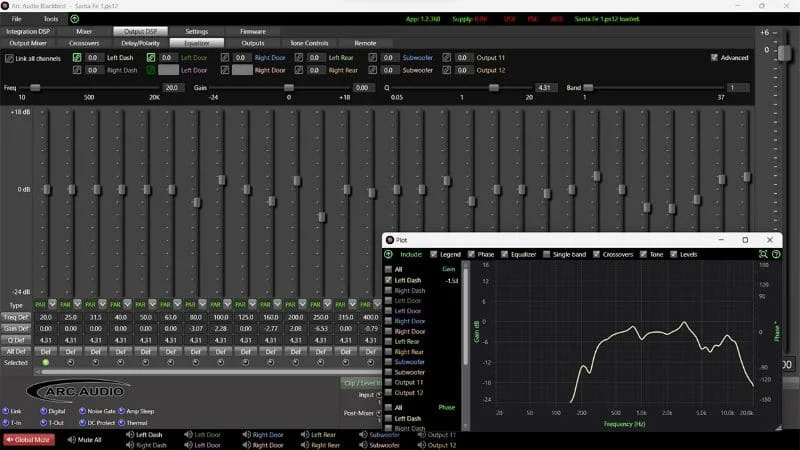
Task: Click the Q slider handle
Action: [493, 88]
